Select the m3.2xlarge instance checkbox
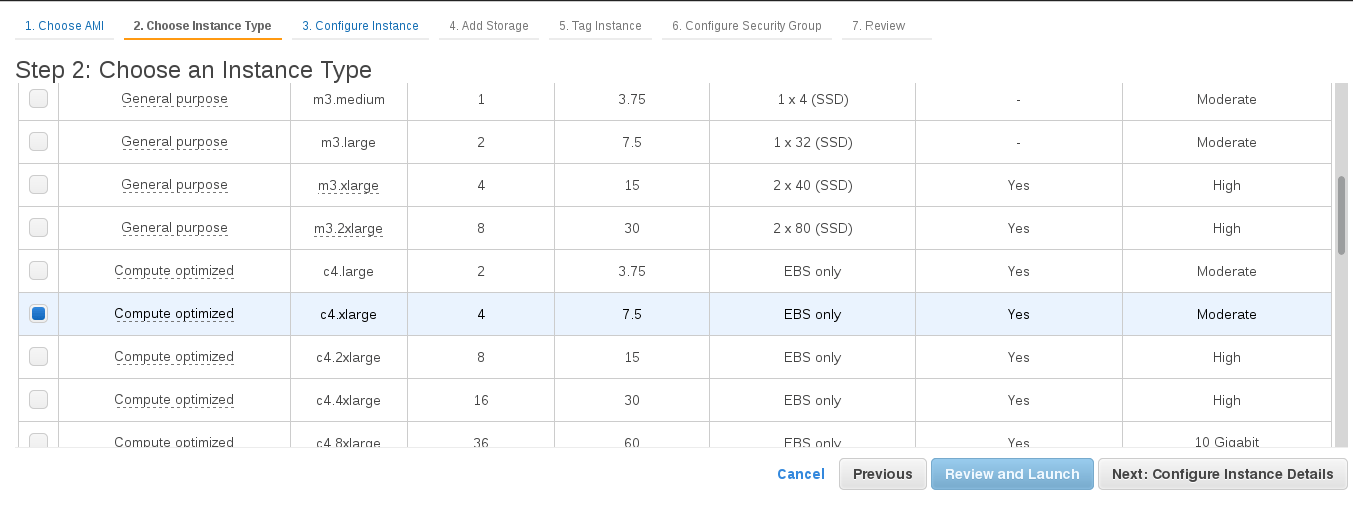 [x=38, y=227]
